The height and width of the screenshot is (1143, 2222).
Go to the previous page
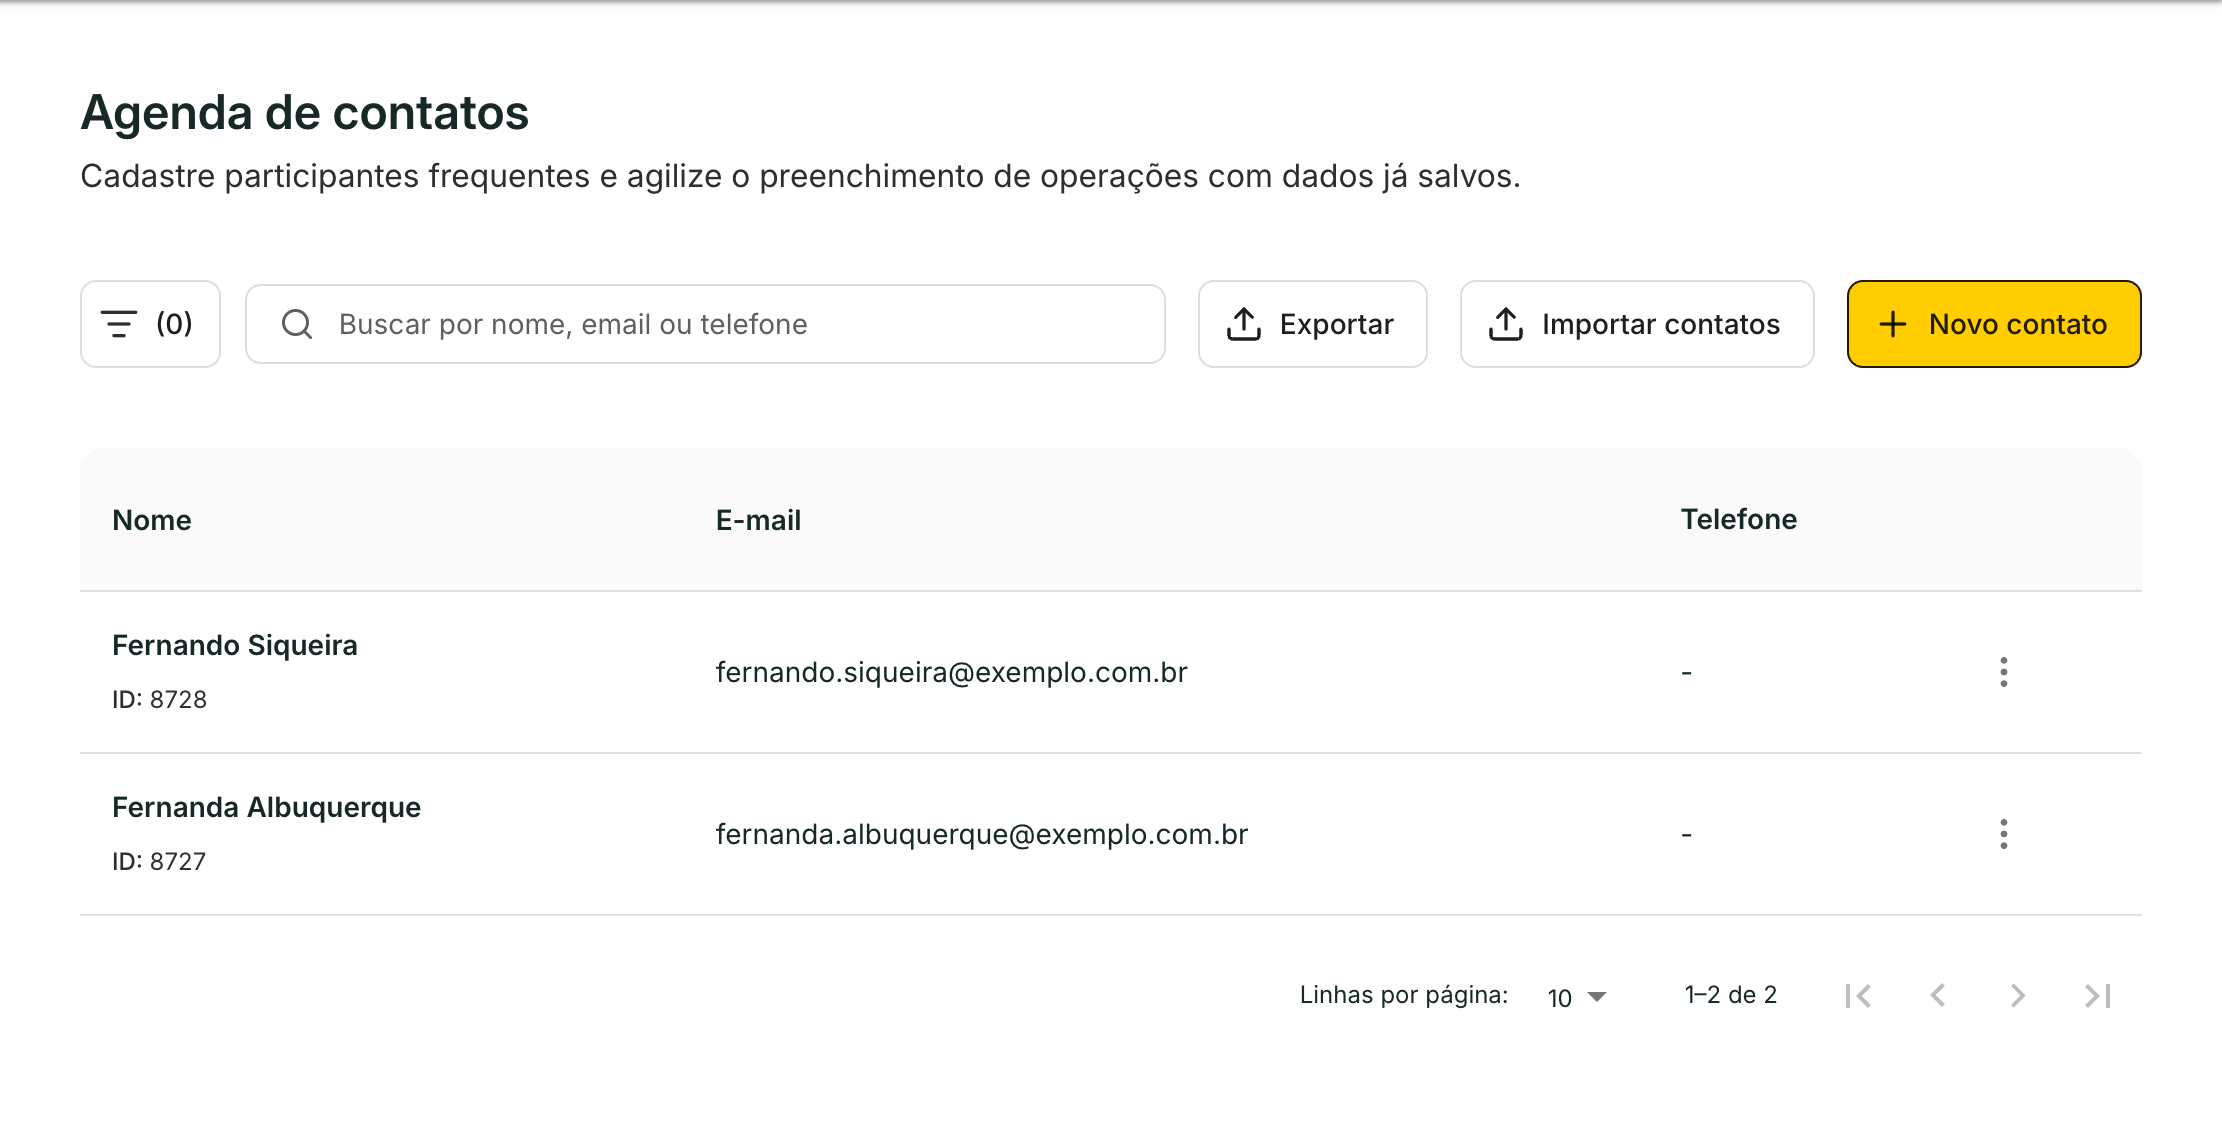tap(1938, 996)
